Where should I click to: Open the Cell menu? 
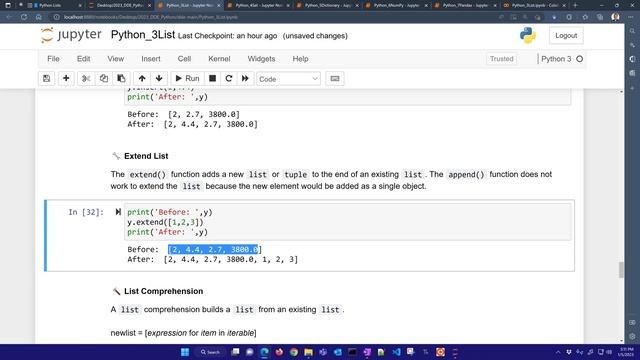coord(184,59)
